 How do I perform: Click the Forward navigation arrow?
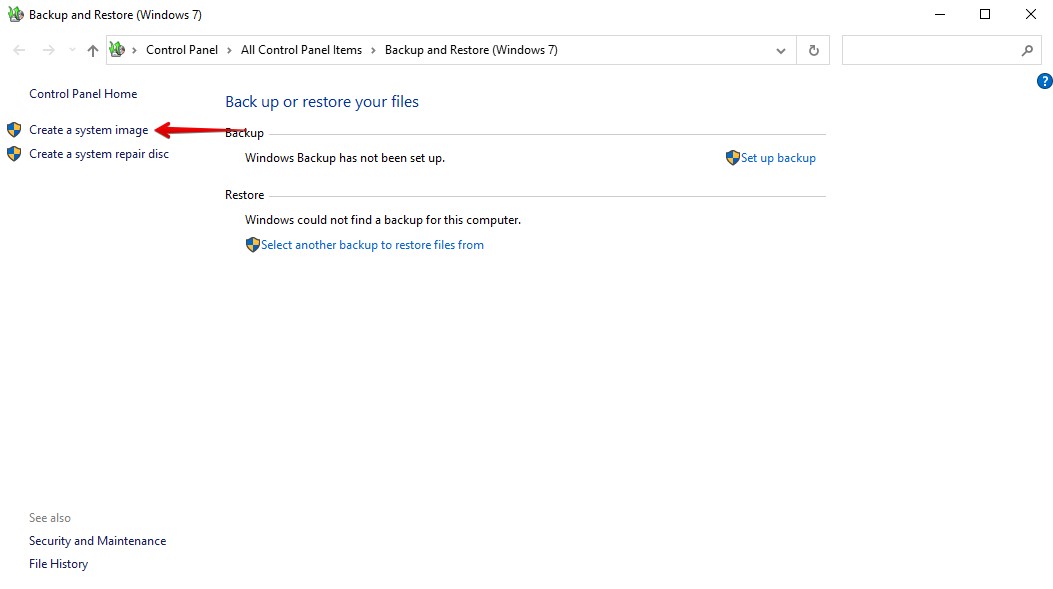(48, 50)
